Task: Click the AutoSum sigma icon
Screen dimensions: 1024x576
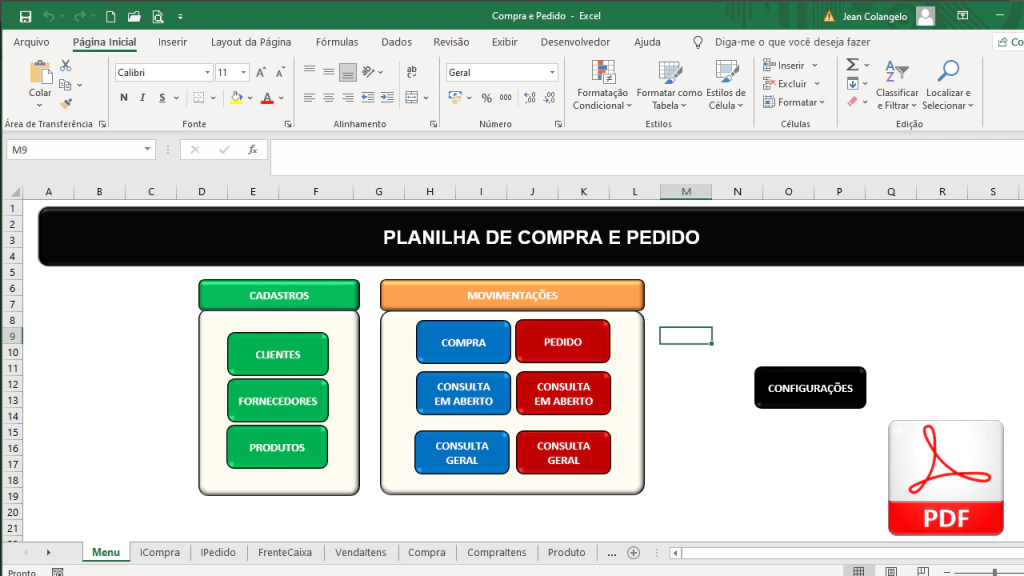Action: tap(852, 64)
